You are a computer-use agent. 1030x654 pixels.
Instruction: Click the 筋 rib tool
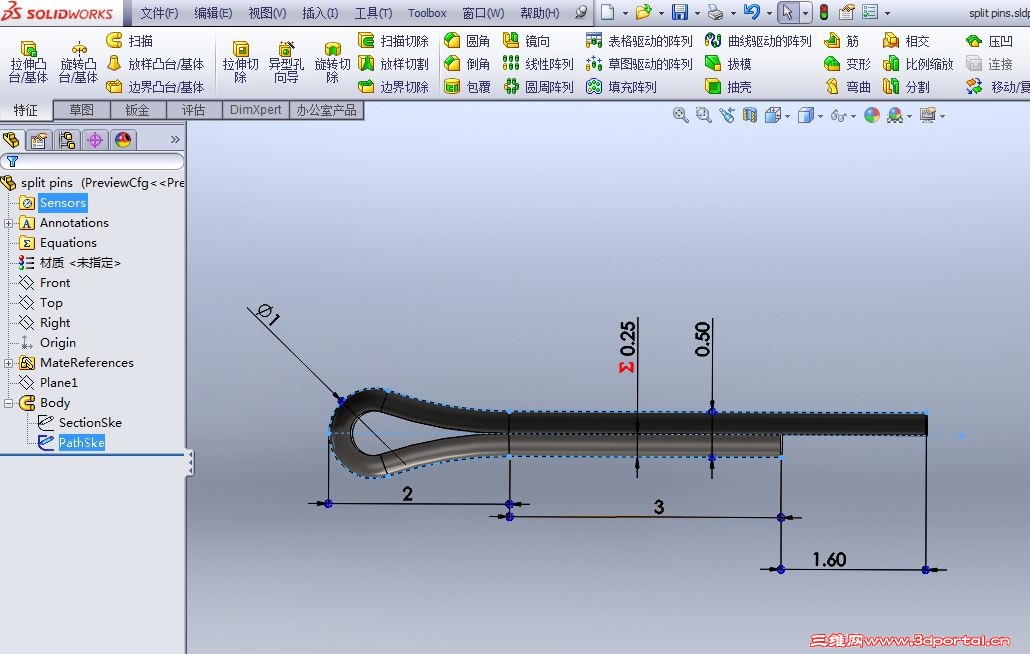pos(841,41)
